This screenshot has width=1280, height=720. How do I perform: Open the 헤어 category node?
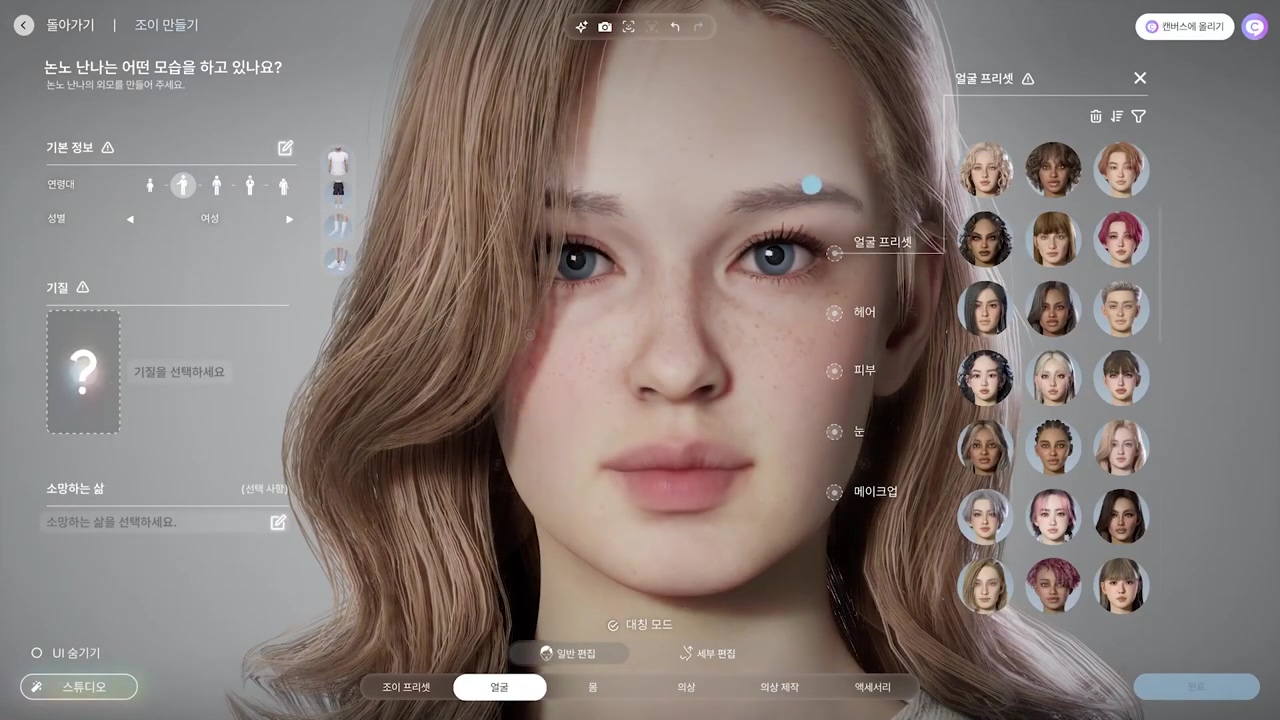click(835, 314)
